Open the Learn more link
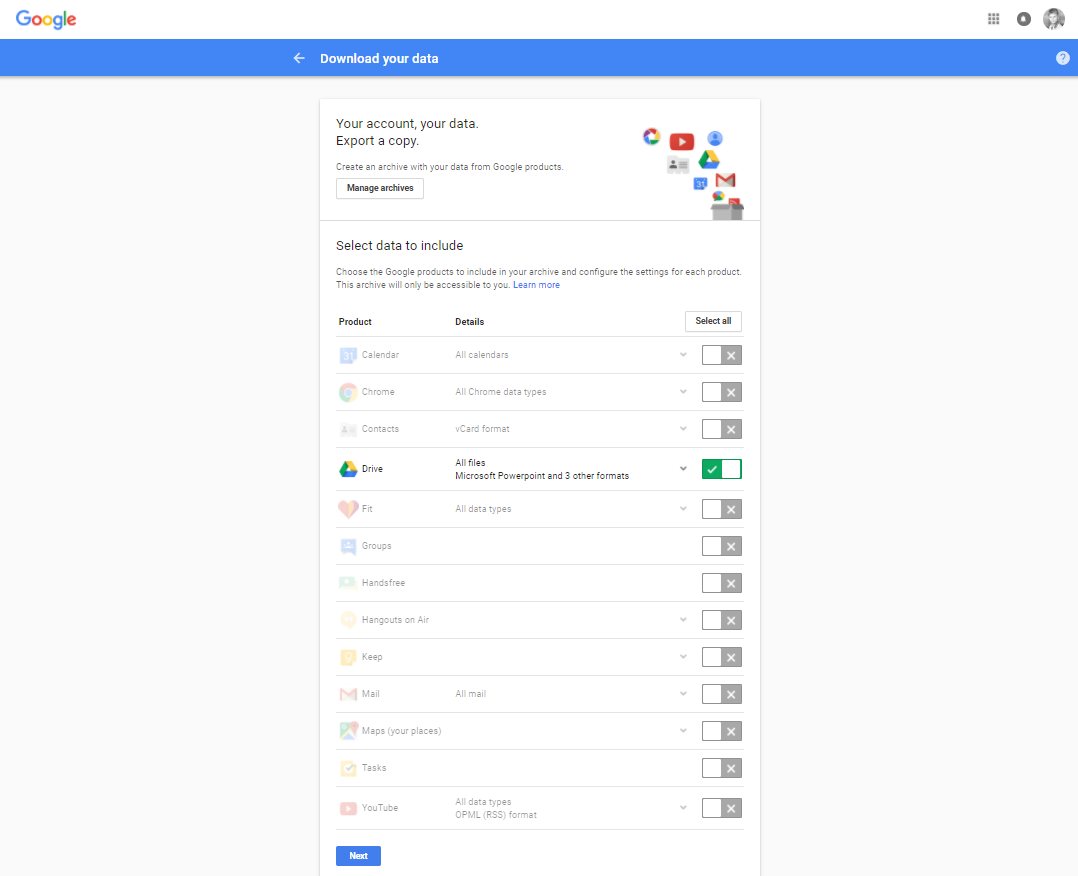Viewport: 1078px width, 876px height. pyautogui.click(x=536, y=285)
